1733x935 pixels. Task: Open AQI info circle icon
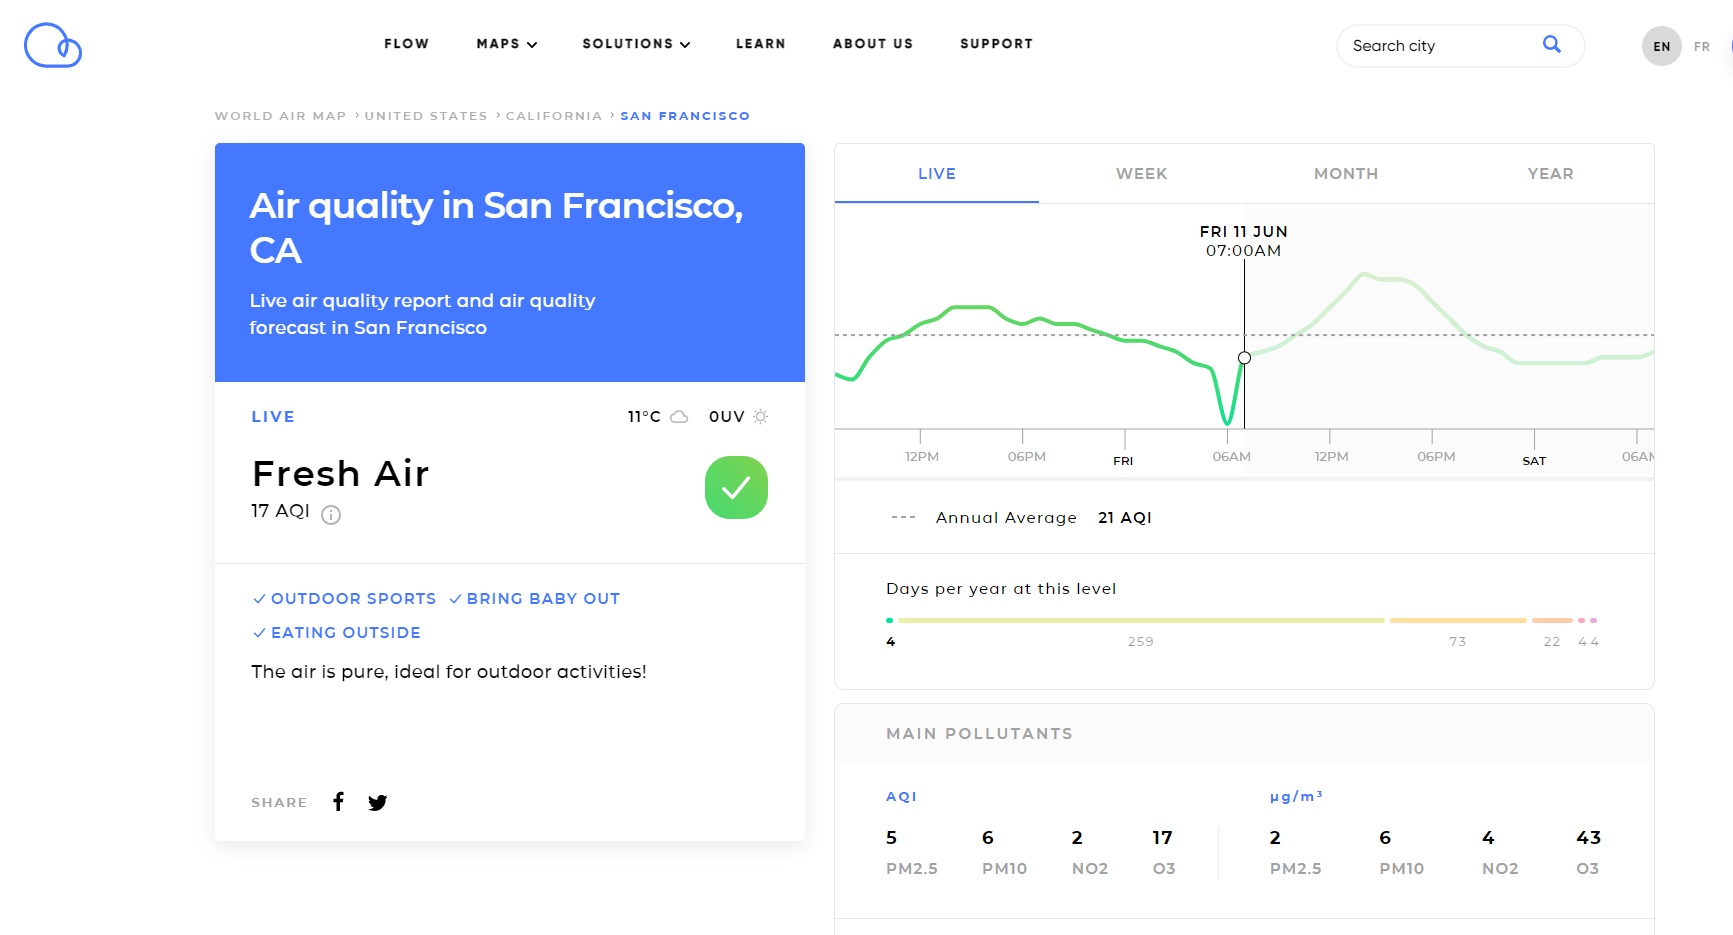point(331,514)
